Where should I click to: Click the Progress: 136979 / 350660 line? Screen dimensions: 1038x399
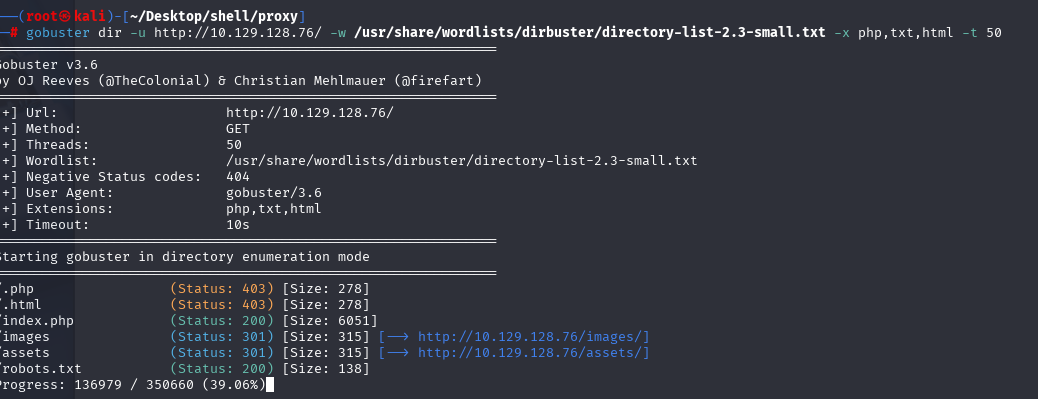pos(132,384)
